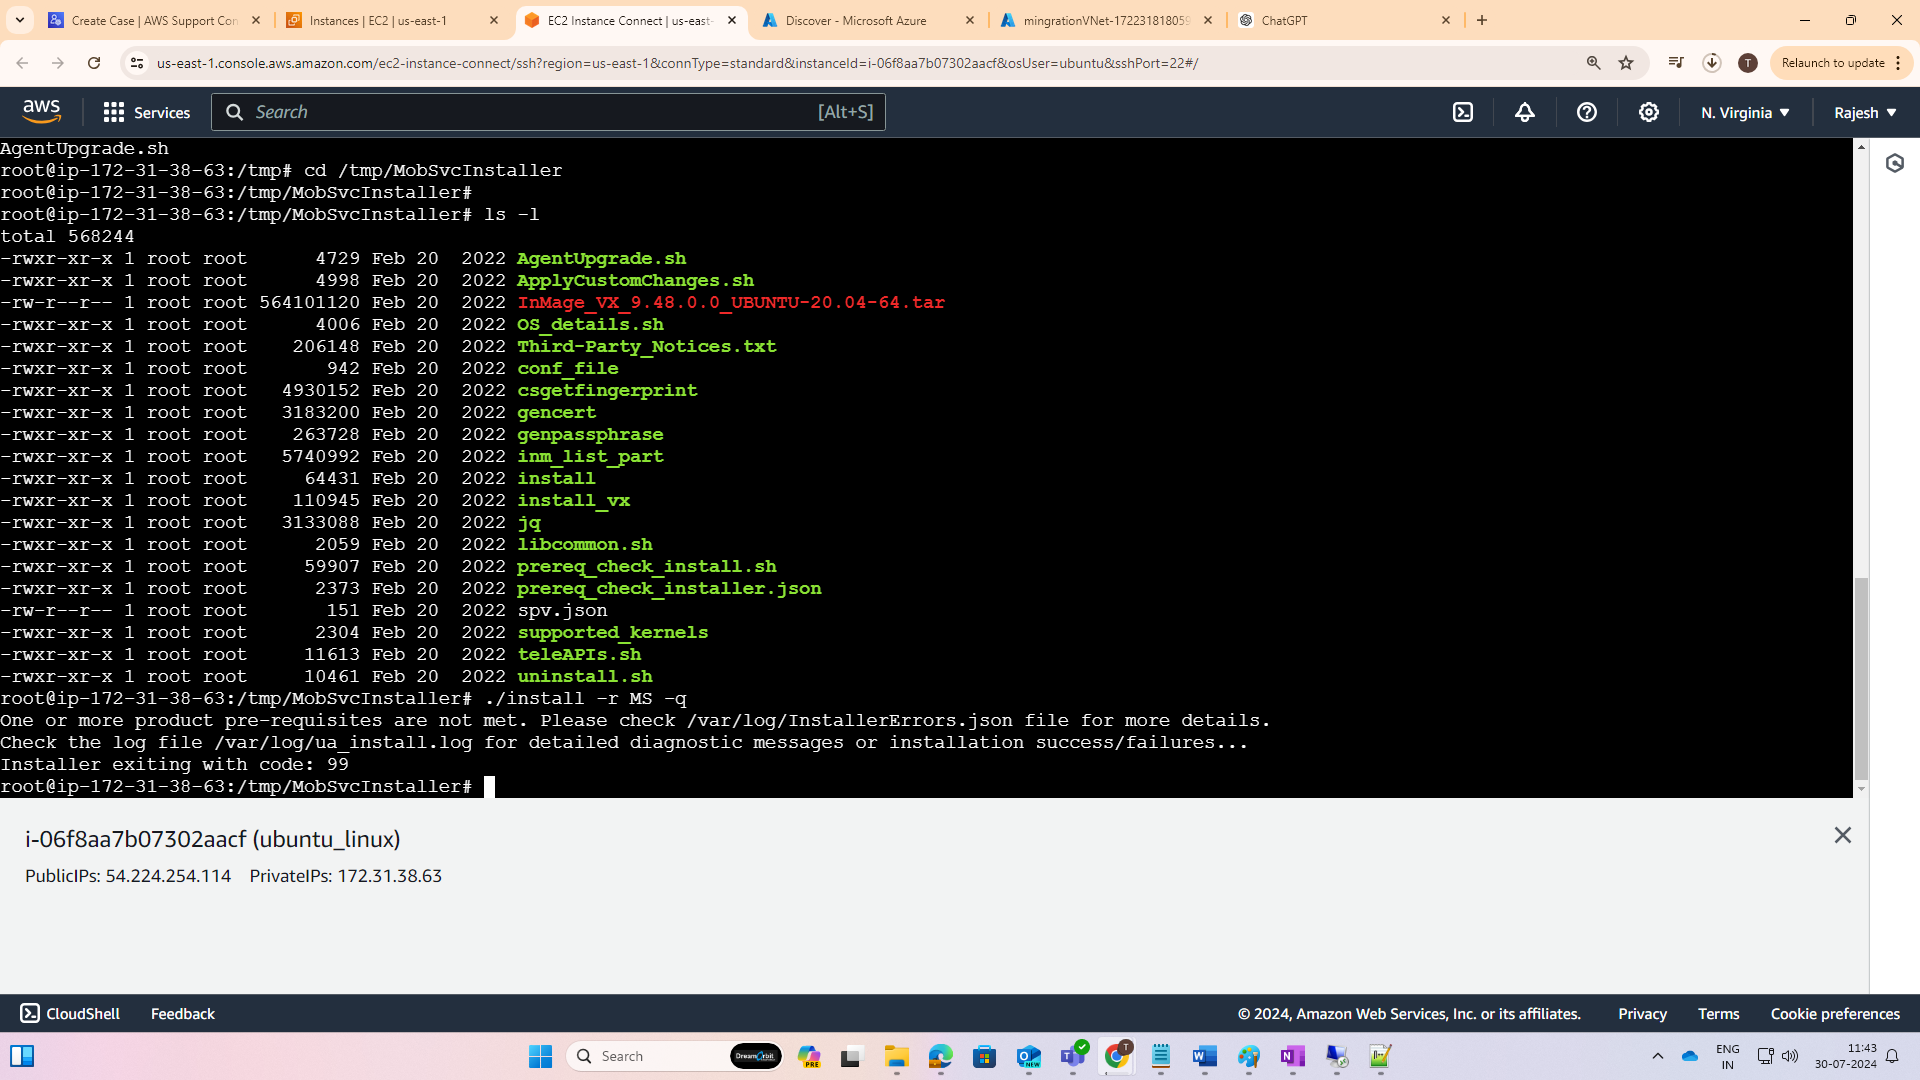The image size is (1920, 1080).
Task: Toggle bookmark star for current page
Action: [x=1627, y=62]
